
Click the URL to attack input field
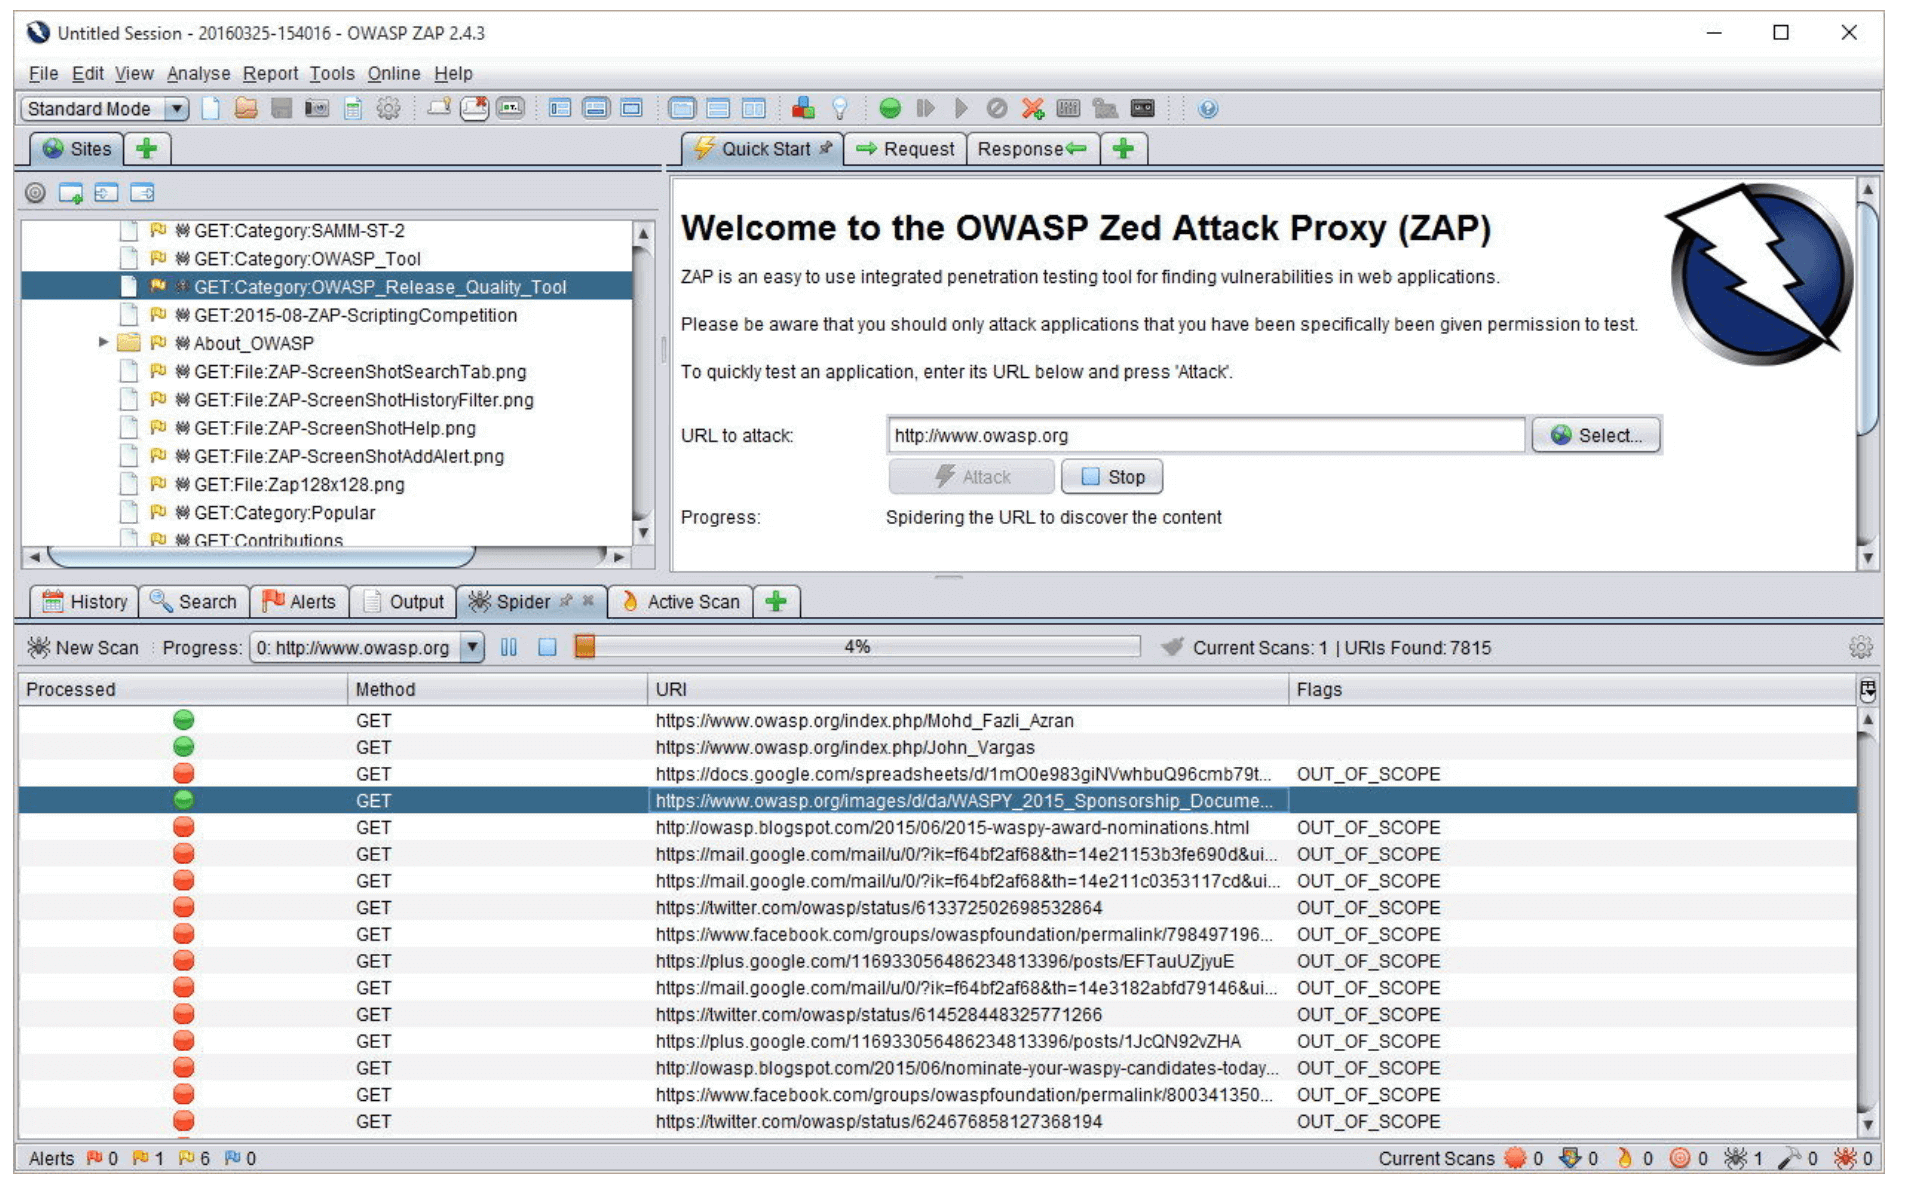tap(1205, 435)
